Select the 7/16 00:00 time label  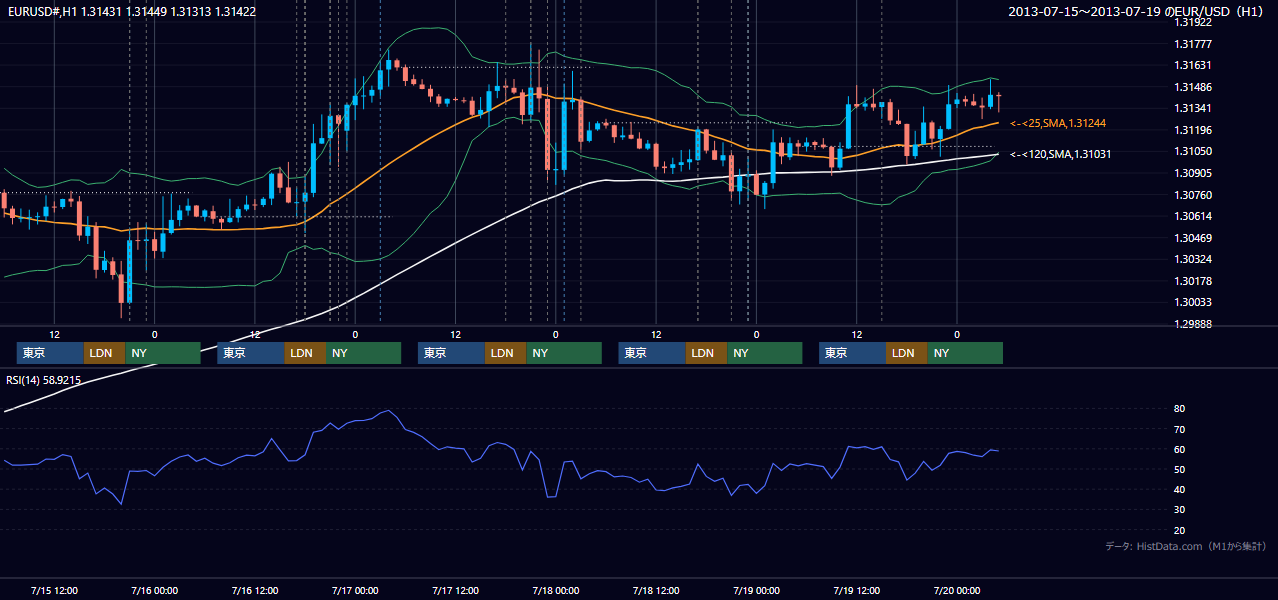(x=155, y=590)
